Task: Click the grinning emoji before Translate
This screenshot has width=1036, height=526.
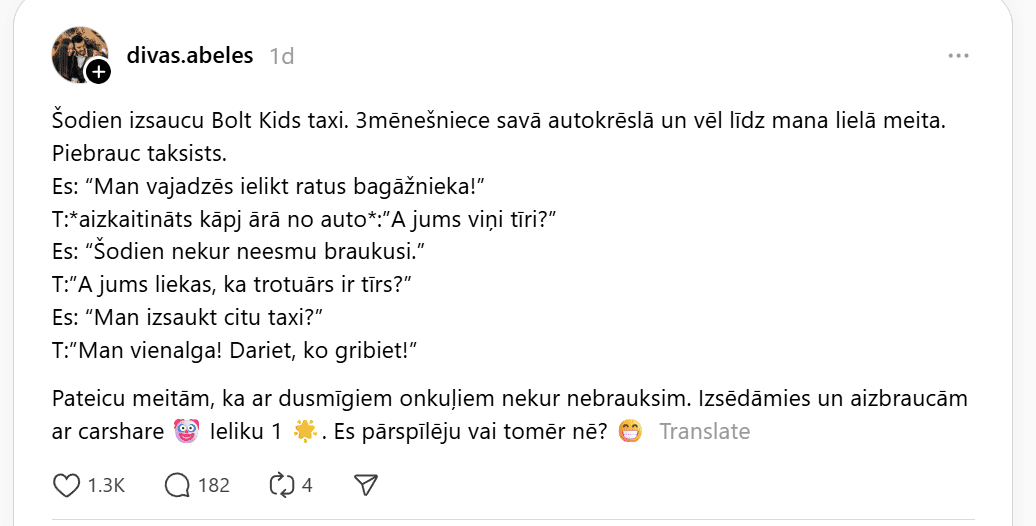Action: pos(630,432)
